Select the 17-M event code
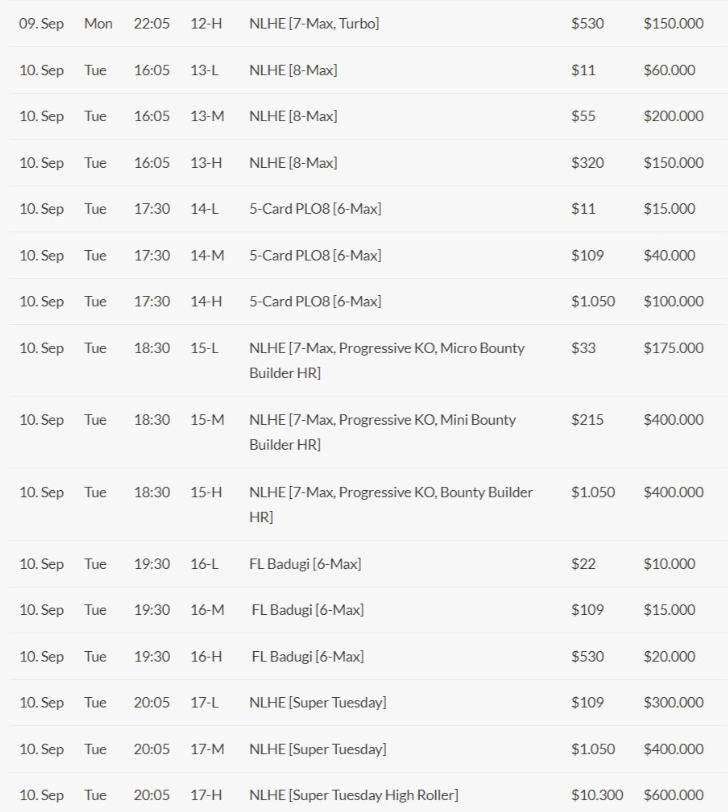This screenshot has height=812, width=728. coord(207,749)
